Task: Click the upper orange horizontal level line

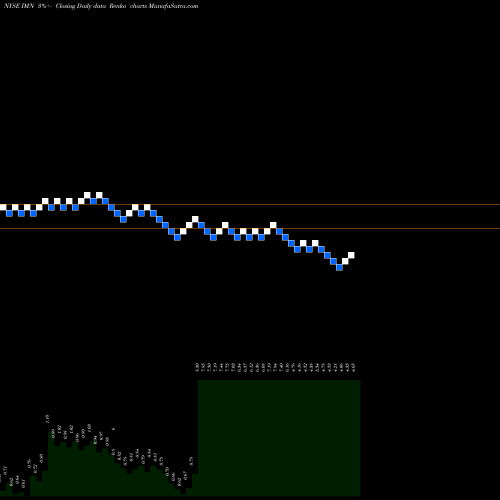Action: (250, 204)
